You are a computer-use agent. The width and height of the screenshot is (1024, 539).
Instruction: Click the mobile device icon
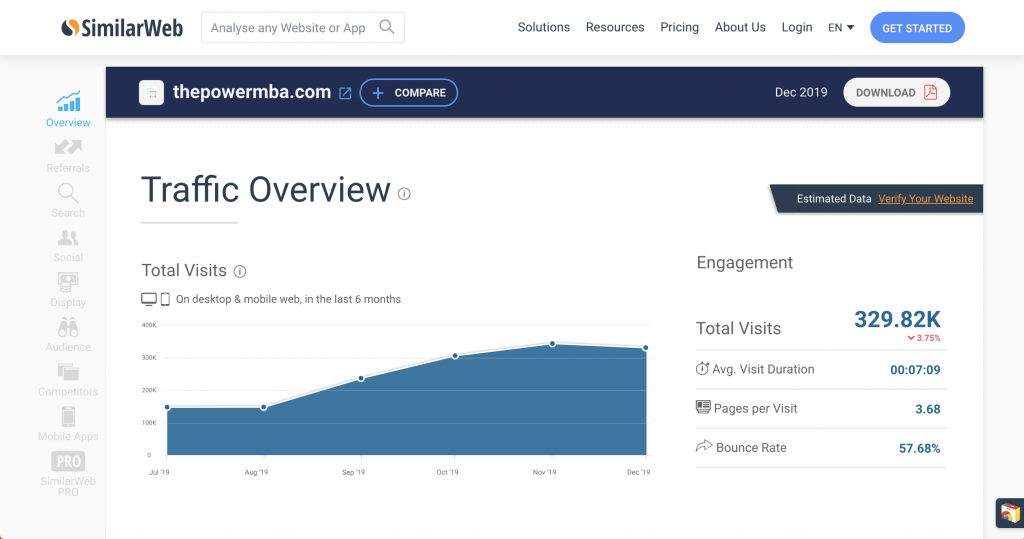click(165, 299)
